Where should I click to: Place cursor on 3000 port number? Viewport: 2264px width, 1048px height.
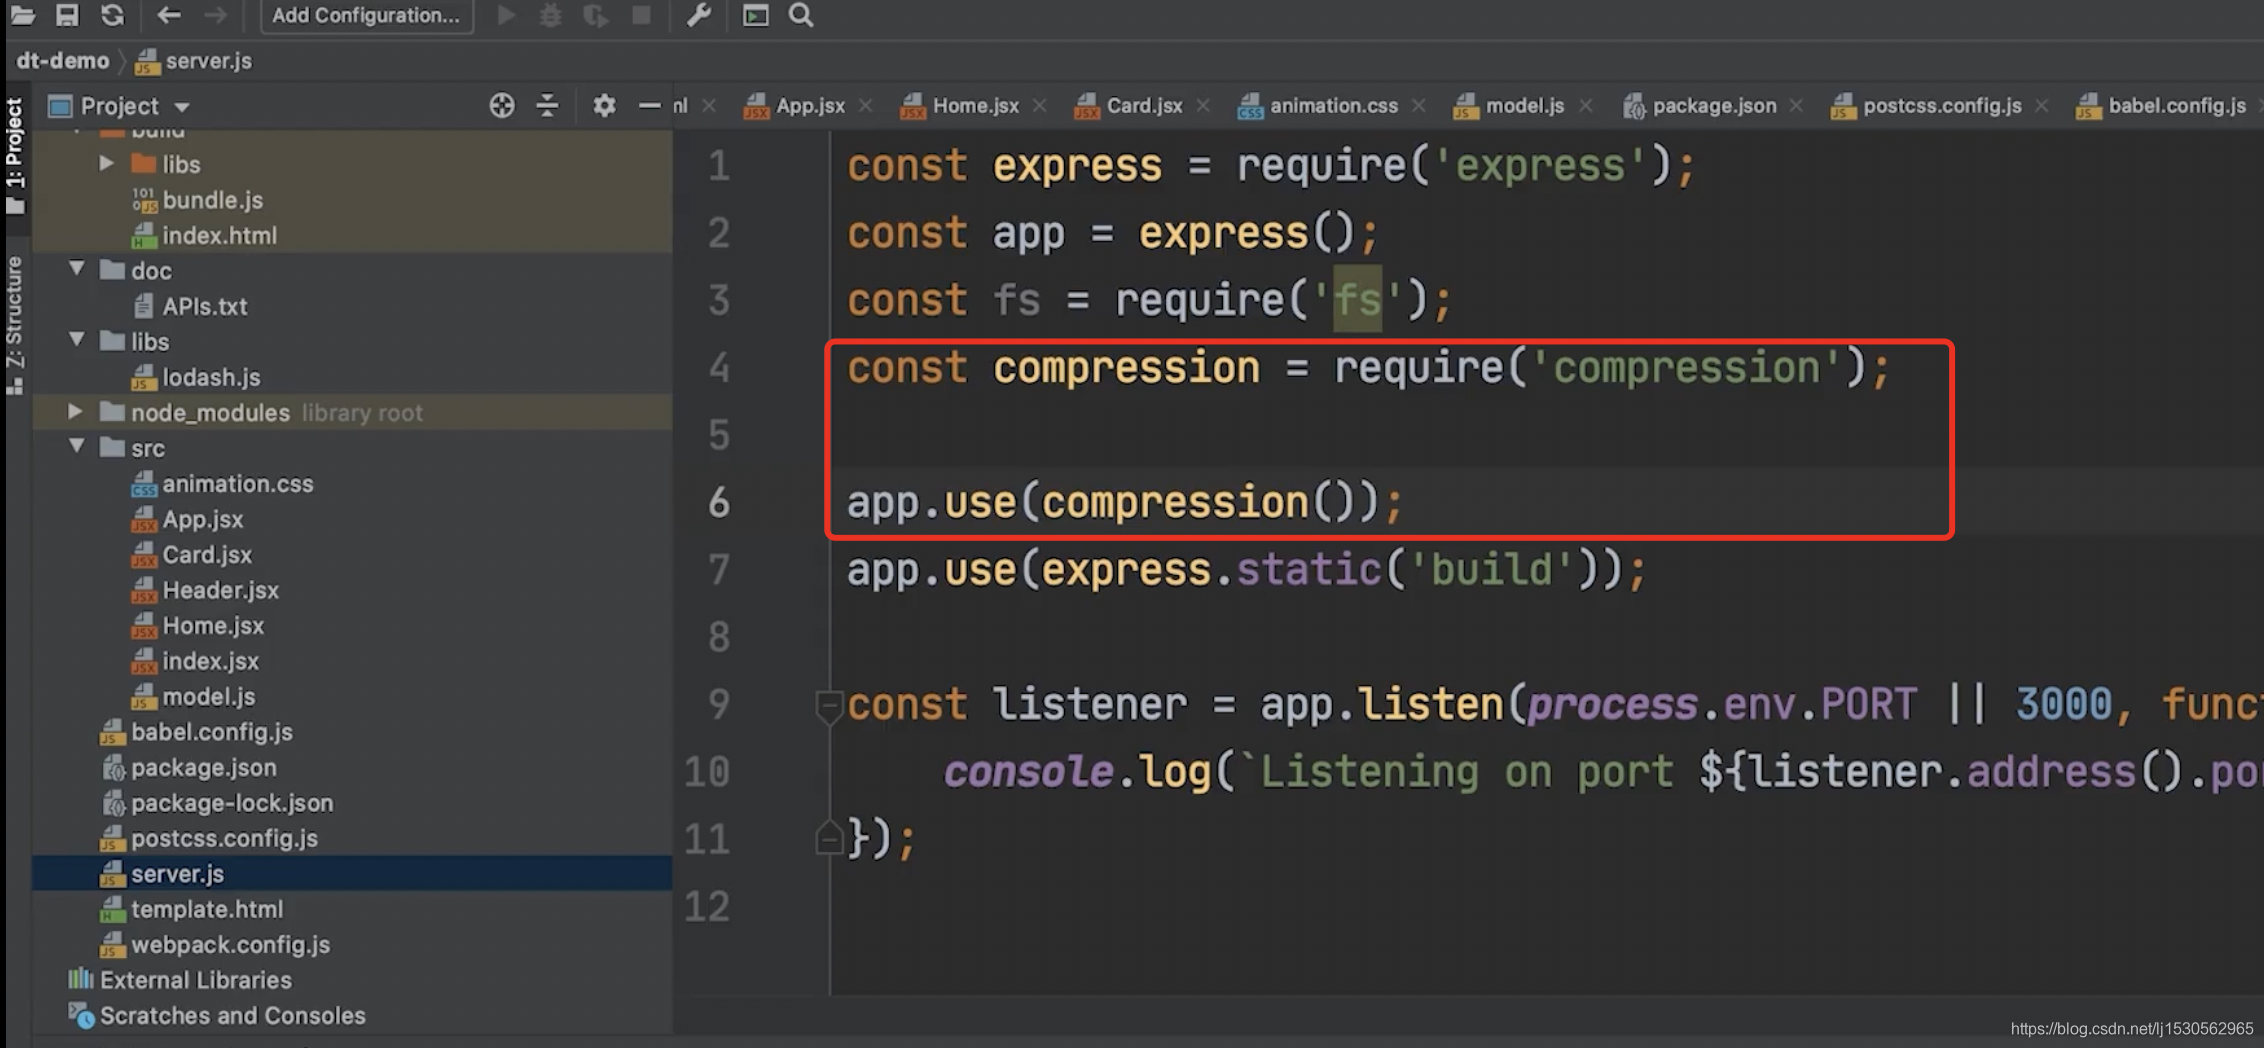[x=2063, y=705]
